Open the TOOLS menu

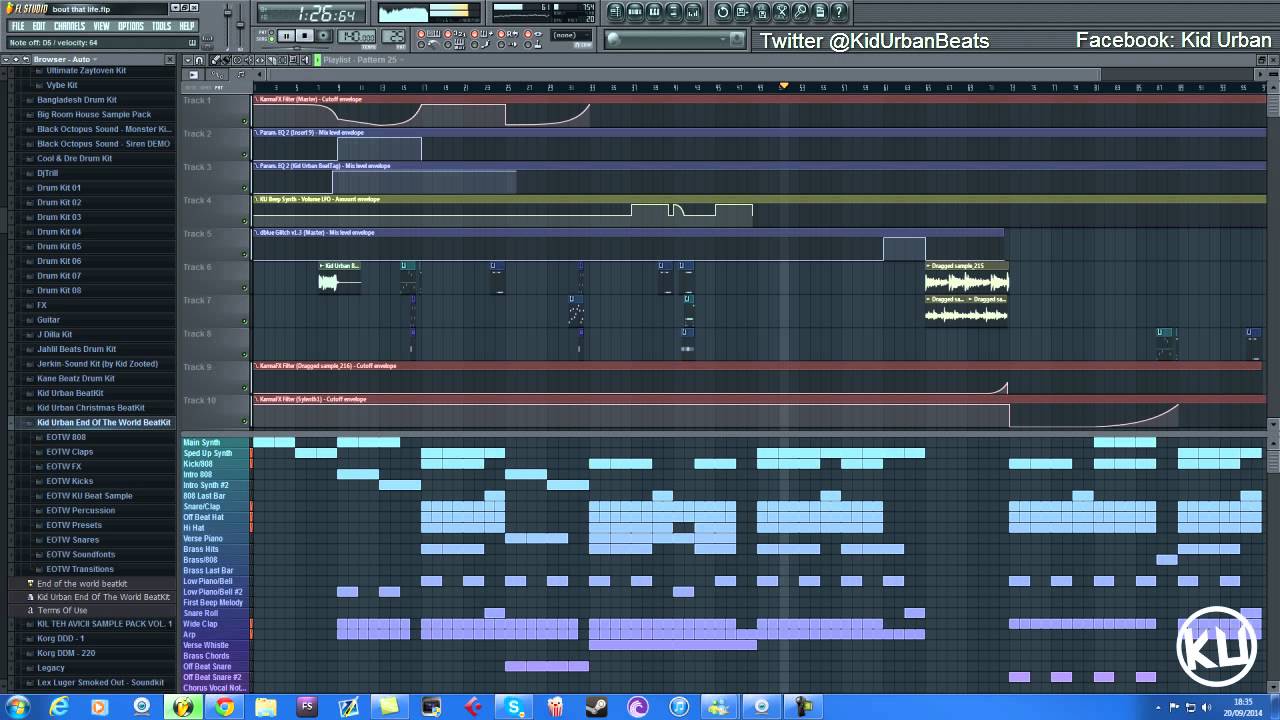pos(162,26)
